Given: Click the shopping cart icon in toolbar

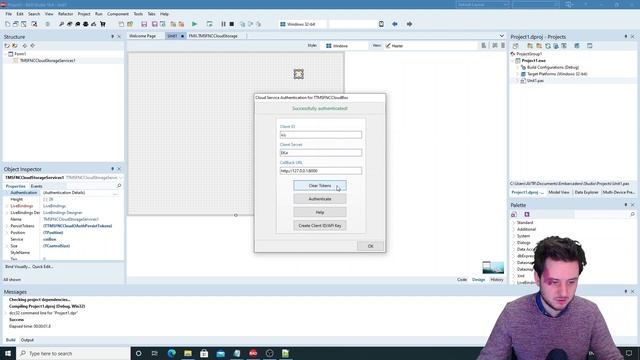Looking at the screenshot, I should click(x=103, y=24).
